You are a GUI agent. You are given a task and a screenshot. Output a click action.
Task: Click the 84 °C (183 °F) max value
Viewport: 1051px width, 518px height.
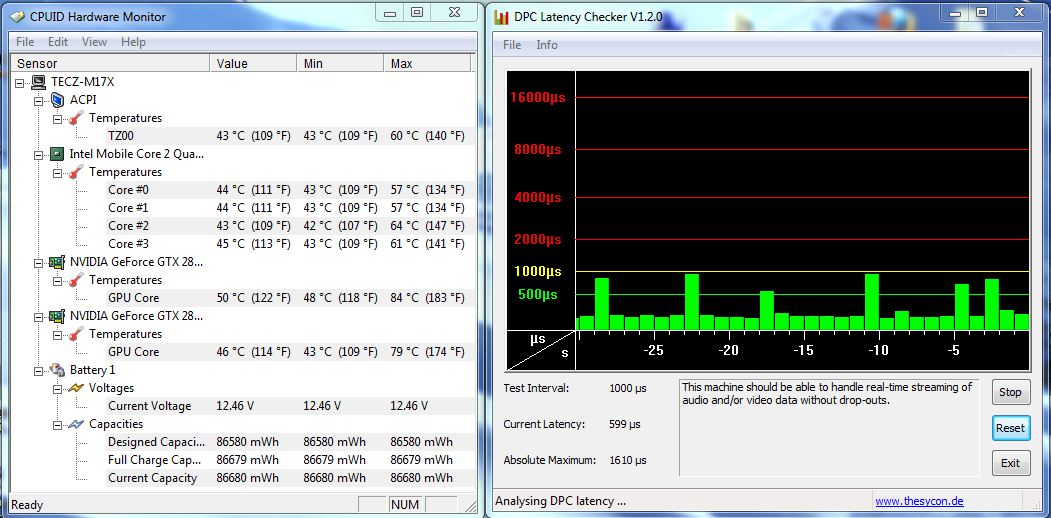428,298
